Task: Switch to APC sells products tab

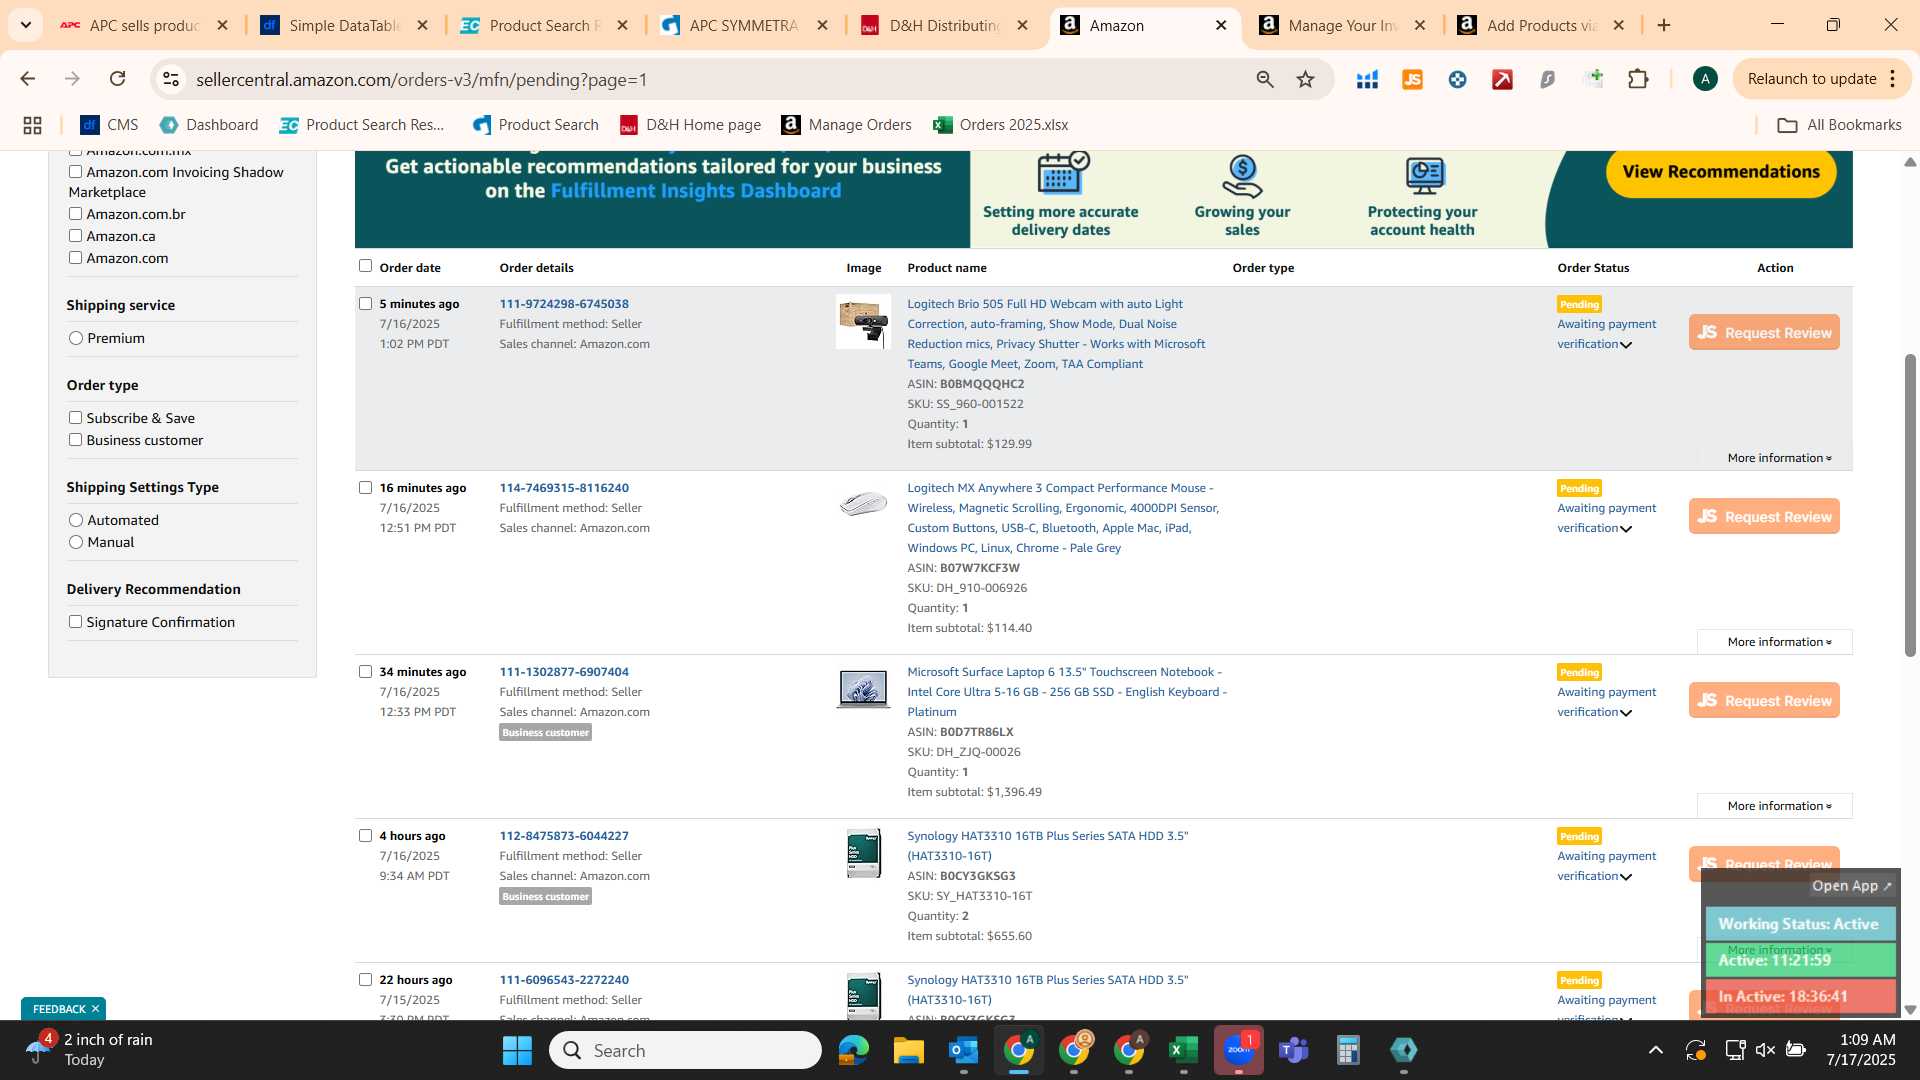Action: 143,25
